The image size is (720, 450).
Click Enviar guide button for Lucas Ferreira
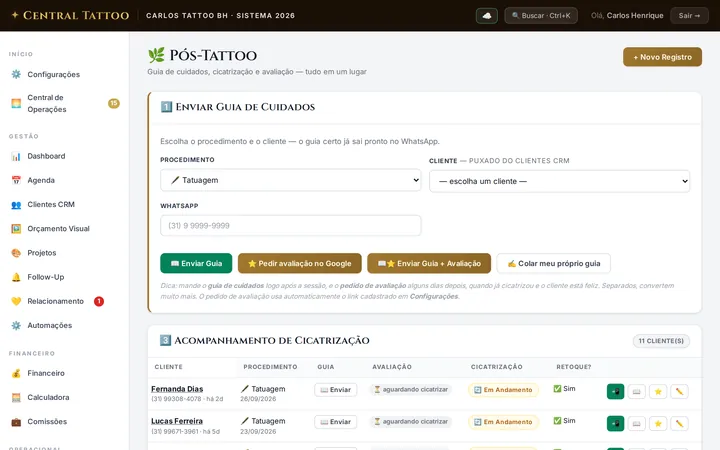[336, 422]
